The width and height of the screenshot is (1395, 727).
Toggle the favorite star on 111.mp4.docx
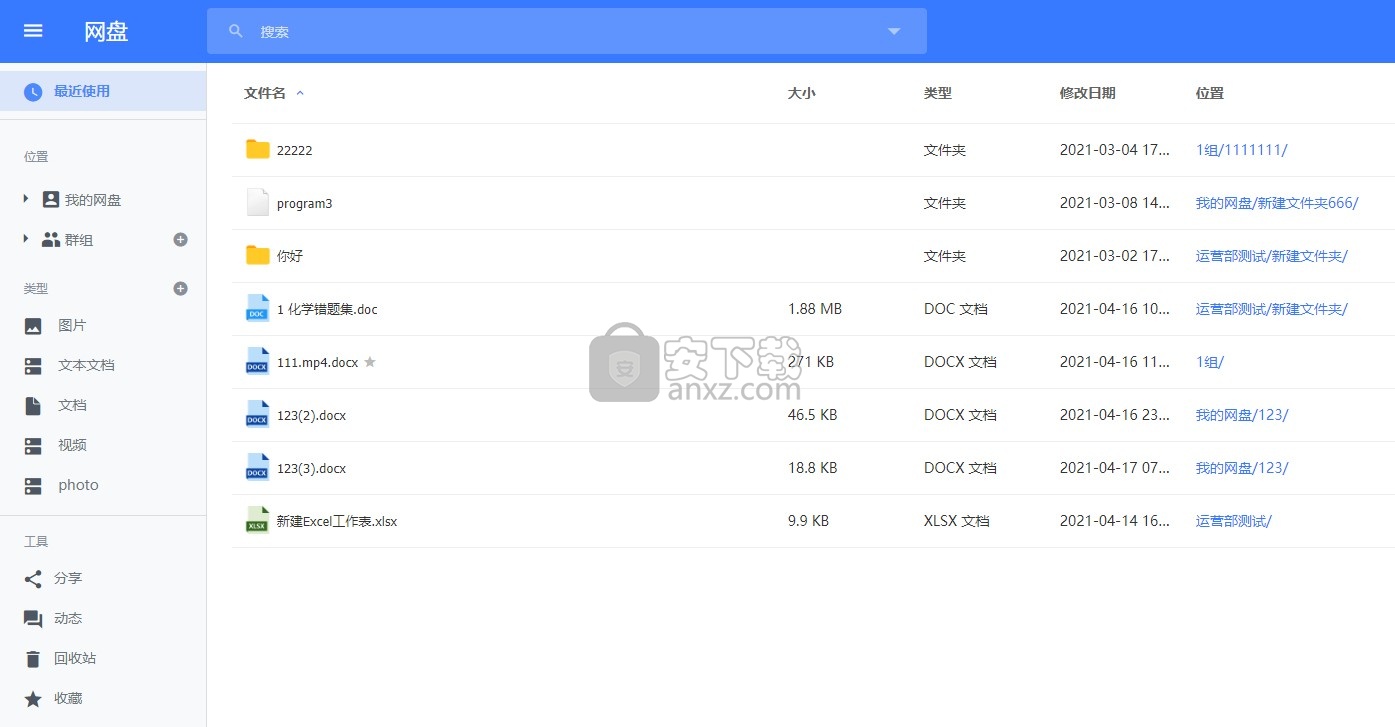pos(370,362)
